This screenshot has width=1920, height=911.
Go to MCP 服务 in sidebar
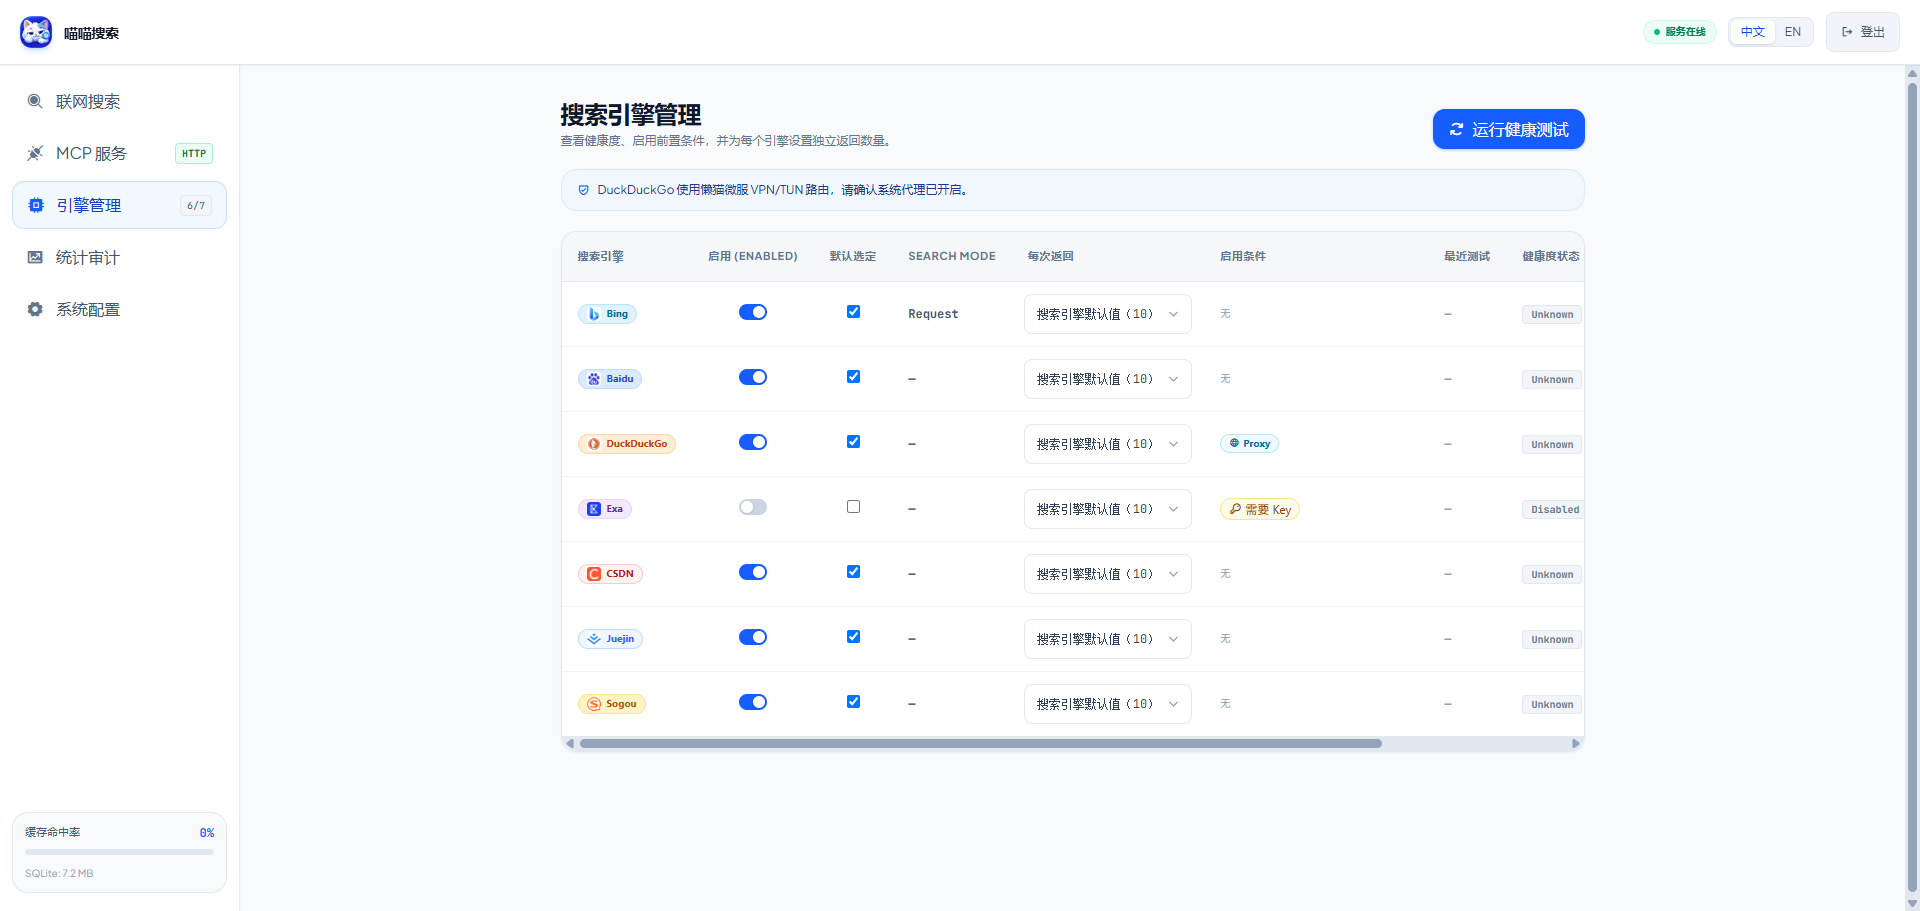click(119, 153)
